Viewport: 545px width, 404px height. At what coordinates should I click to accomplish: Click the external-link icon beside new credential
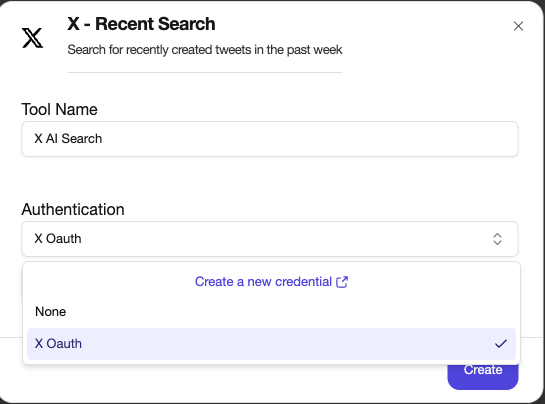click(342, 282)
